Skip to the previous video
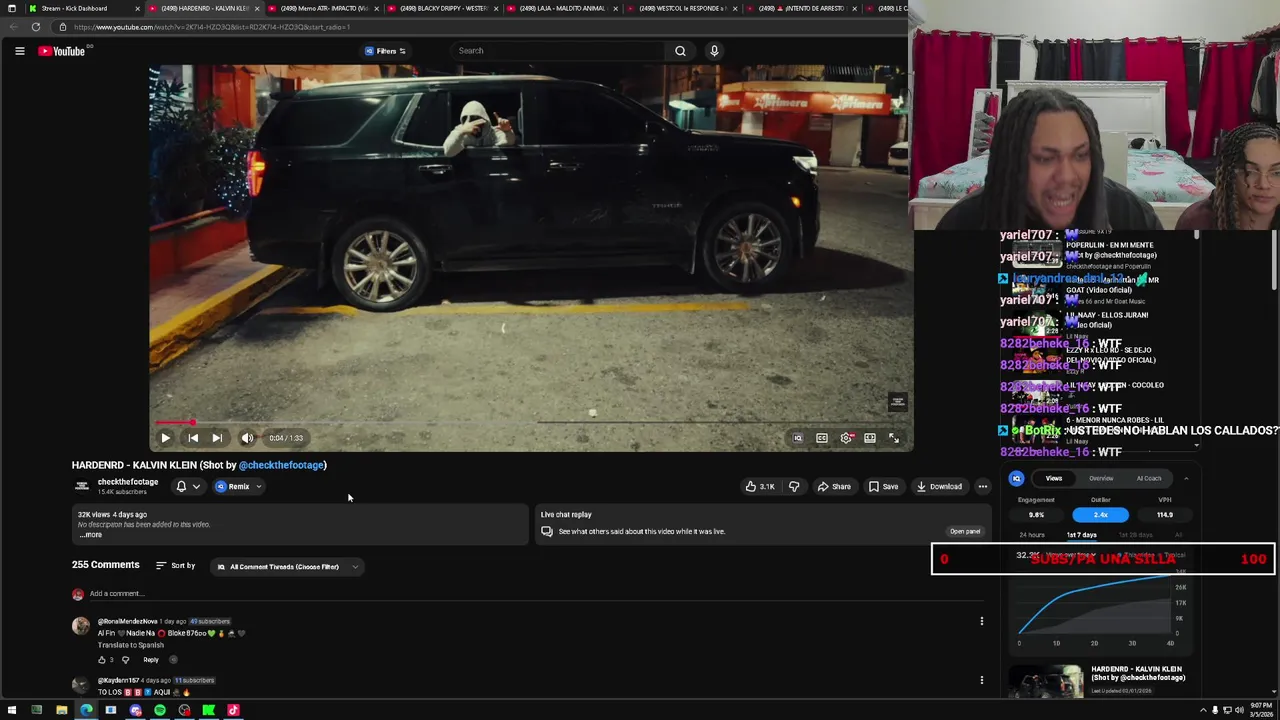This screenshot has width=1280, height=720. 193,438
